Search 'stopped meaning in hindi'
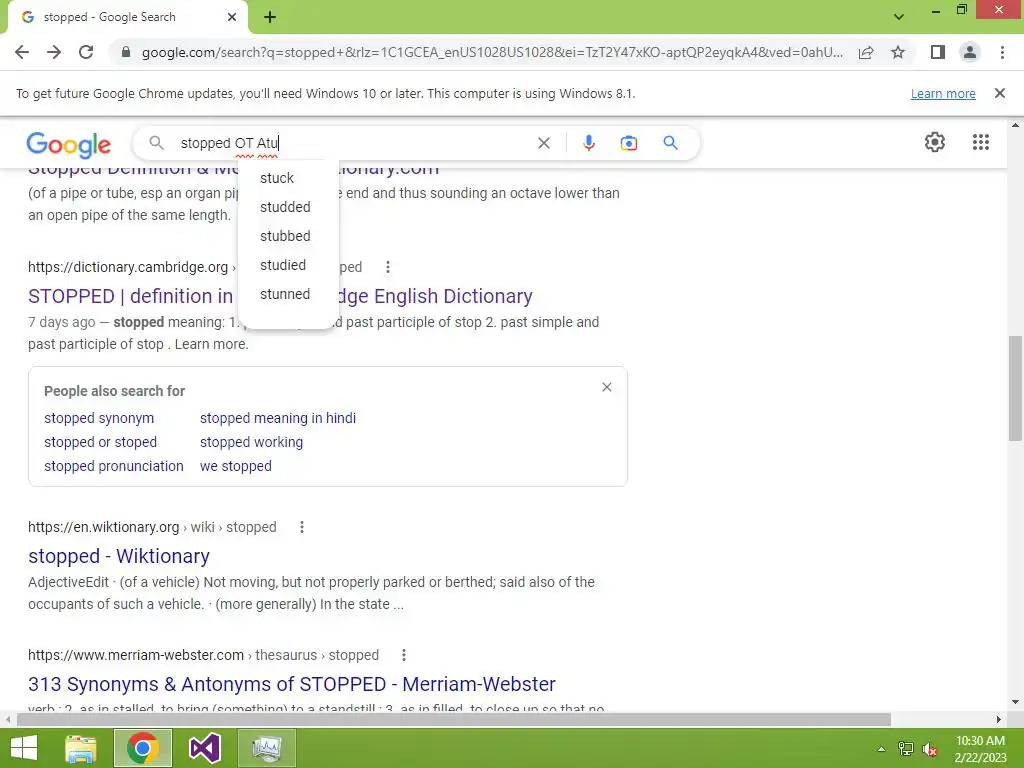The width and height of the screenshot is (1024, 768). (x=278, y=418)
